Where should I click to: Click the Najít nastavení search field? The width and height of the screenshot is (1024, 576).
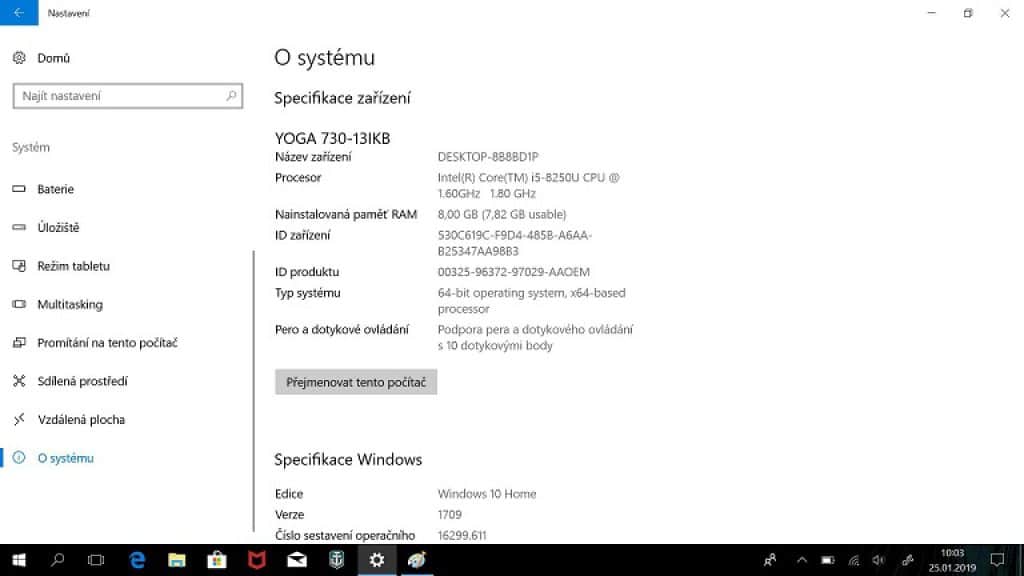[x=127, y=96]
